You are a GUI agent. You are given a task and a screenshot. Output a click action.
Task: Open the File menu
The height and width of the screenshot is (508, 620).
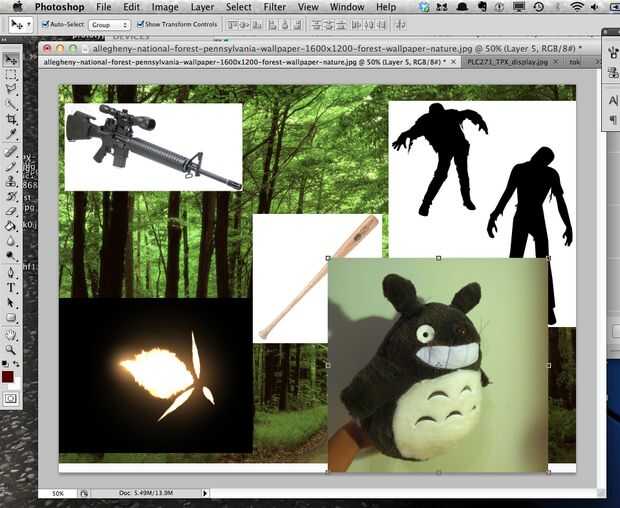104,7
